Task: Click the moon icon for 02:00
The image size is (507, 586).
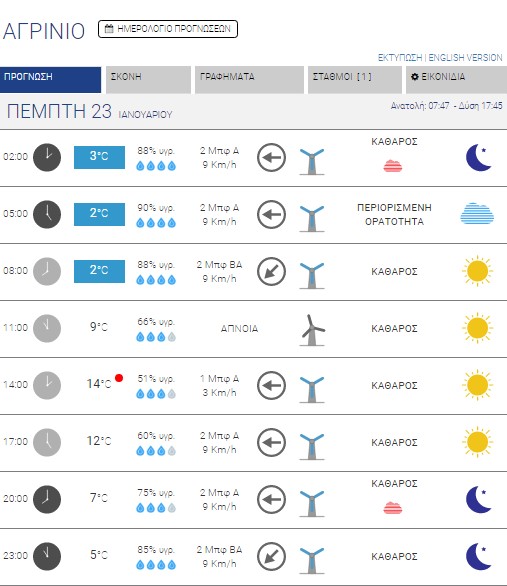Action: tap(479, 157)
